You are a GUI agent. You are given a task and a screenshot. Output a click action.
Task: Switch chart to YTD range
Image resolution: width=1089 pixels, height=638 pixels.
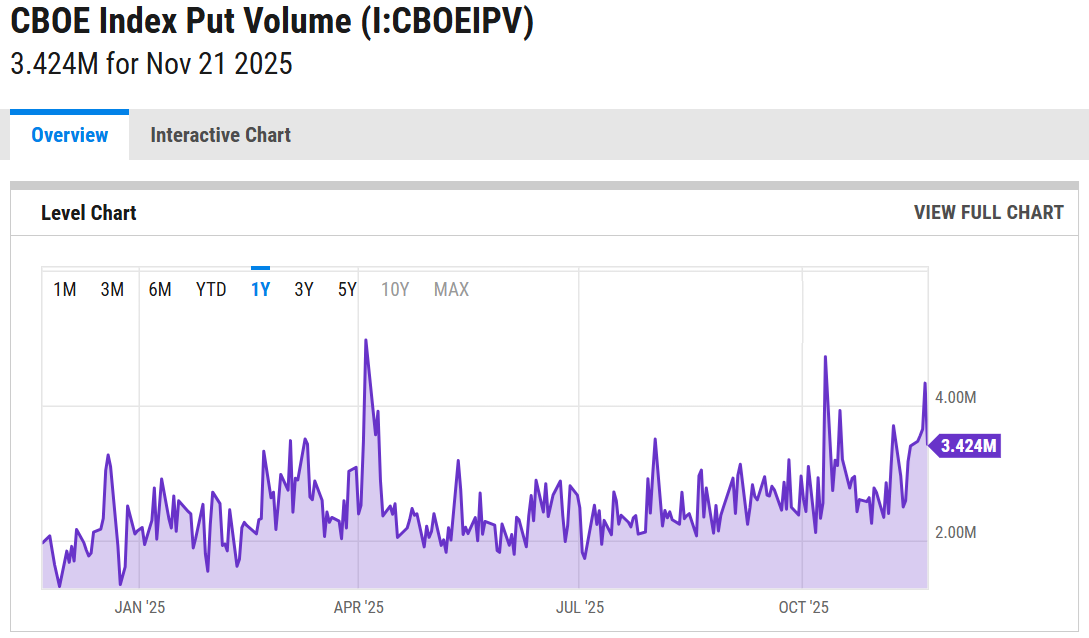[211, 290]
